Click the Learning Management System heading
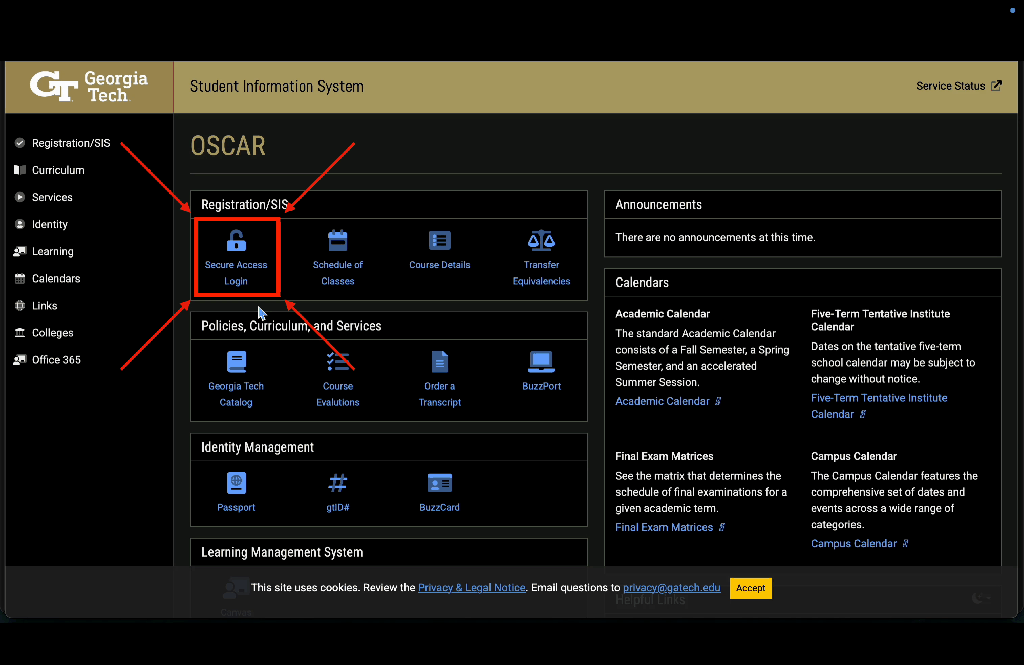Screen dimensions: 1024x665 click(282, 553)
